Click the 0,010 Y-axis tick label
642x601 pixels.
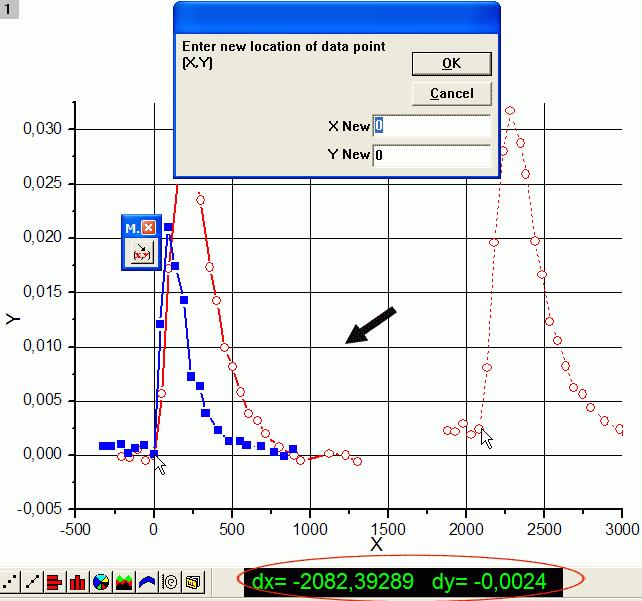(x=42, y=346)
